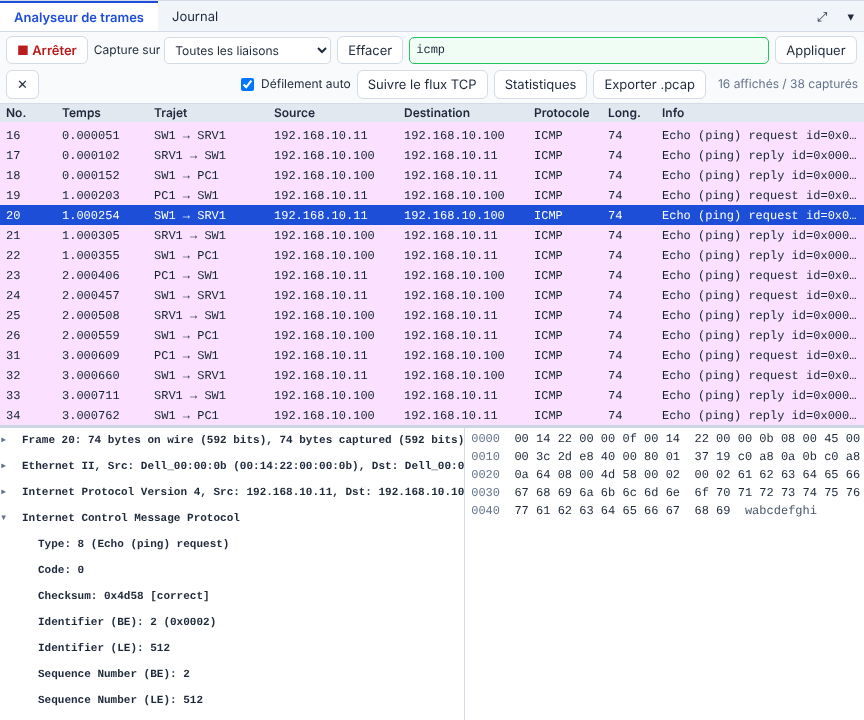Toggle the Défilement auto checkbox

click(247, 84)
